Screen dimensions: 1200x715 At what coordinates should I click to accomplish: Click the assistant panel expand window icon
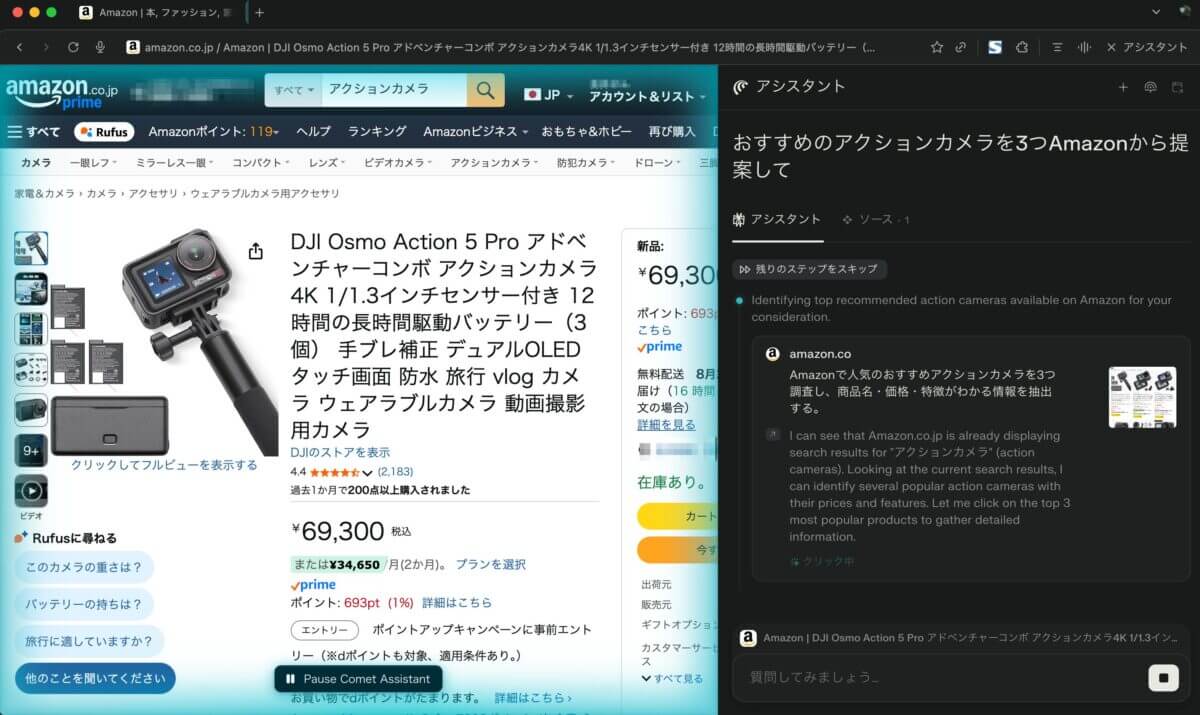pyautogui.click(x=1177, y=87)
